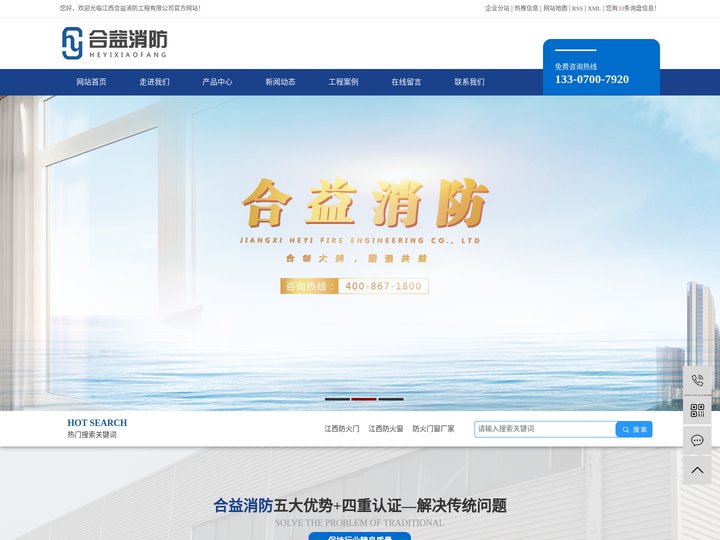
Task: Show the QR code icon in side panel
Action: pos(697,411)
